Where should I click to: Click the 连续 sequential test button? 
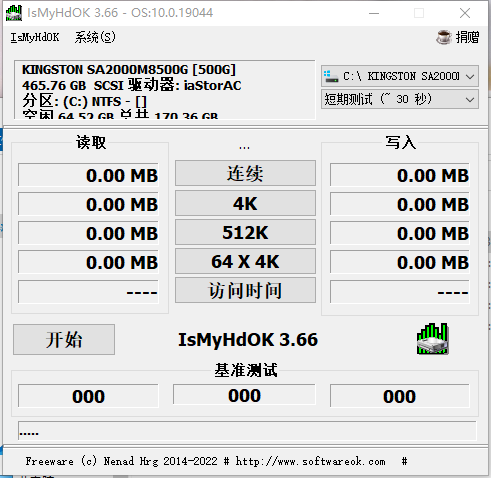245,173
